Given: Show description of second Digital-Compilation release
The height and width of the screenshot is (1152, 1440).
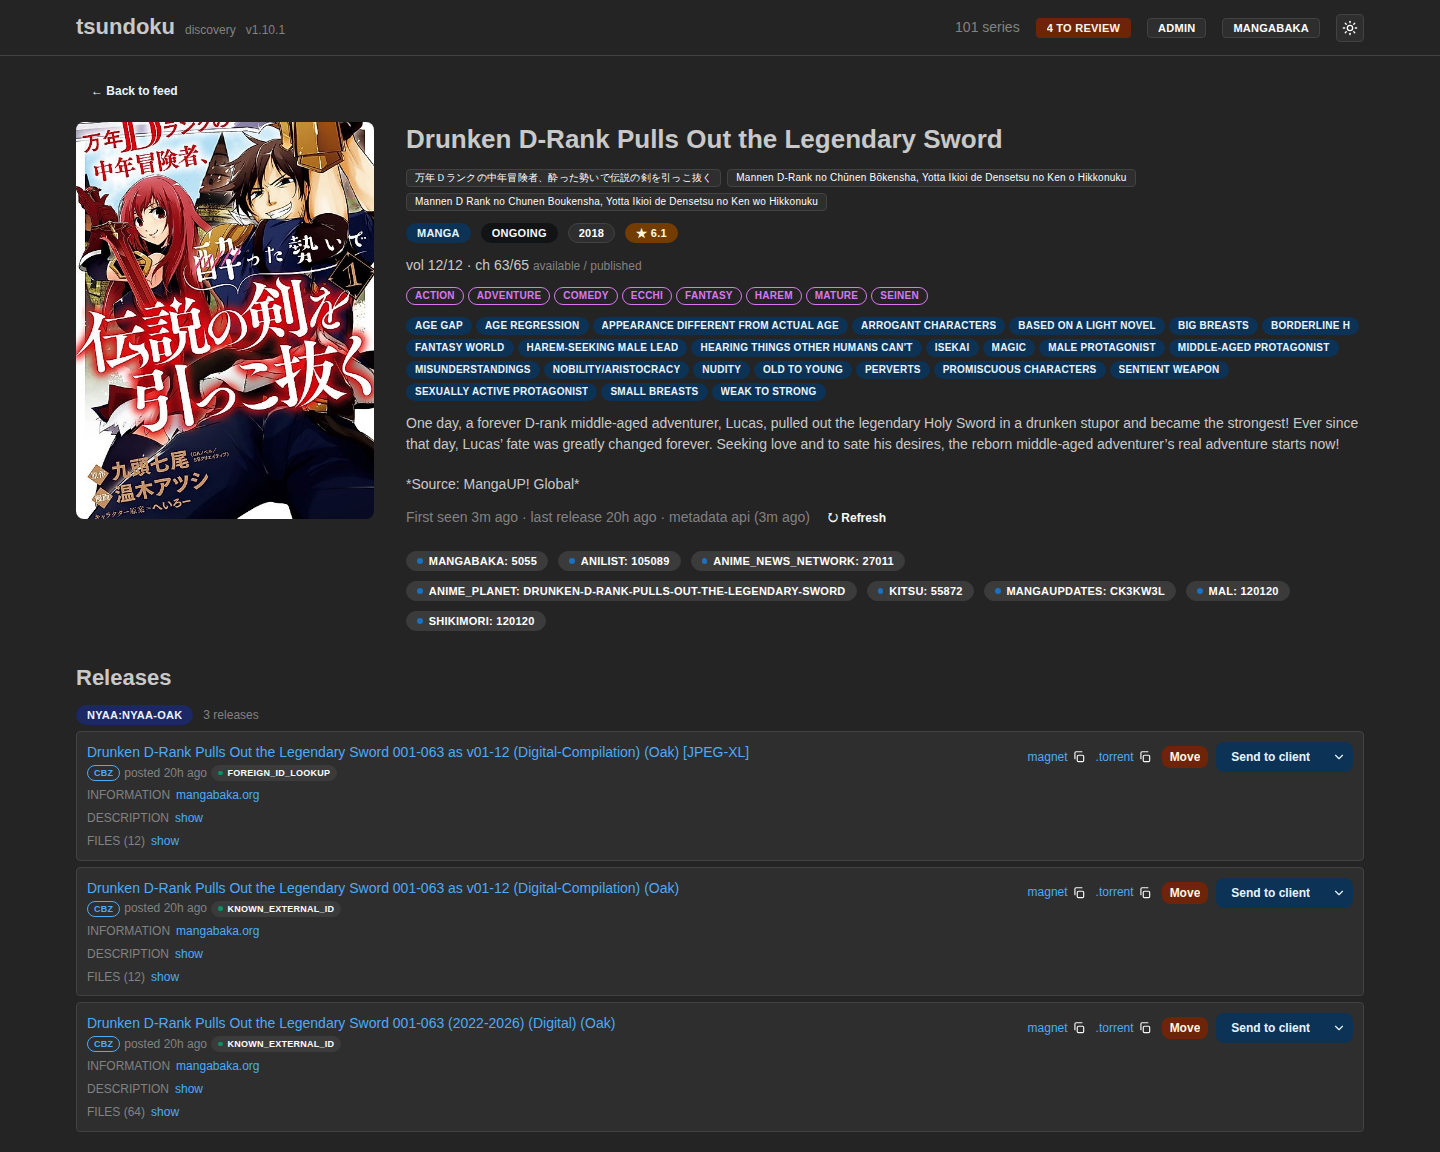Looking at the screenshot, I should coord(189,954).
